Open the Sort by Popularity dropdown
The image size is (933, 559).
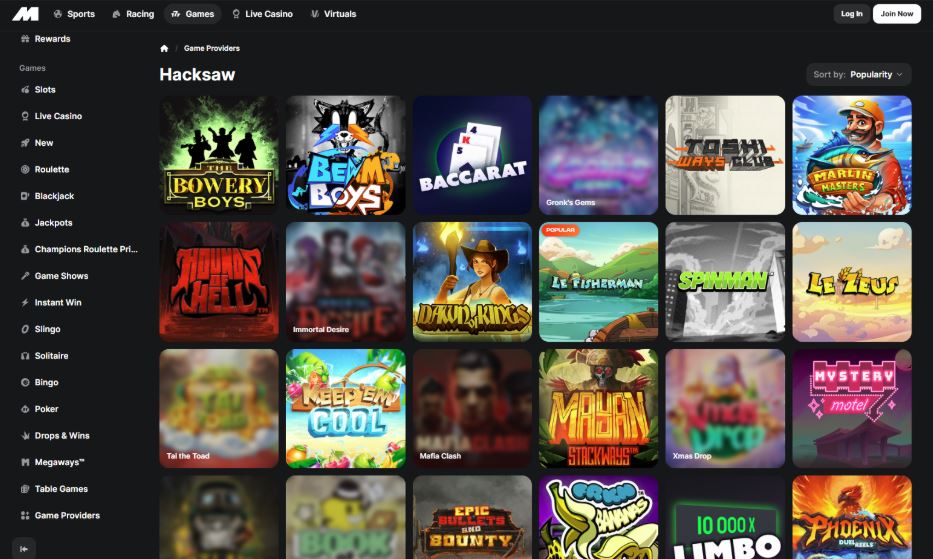[858, 74]
